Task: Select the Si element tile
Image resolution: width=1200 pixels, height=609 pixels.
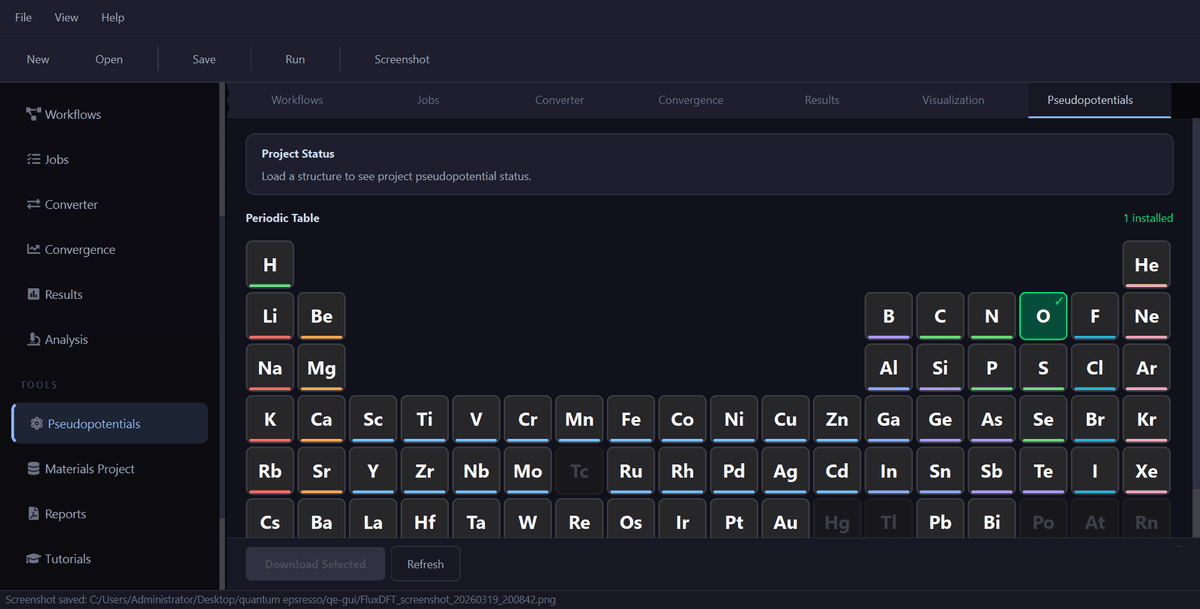Action: point(940,368)
